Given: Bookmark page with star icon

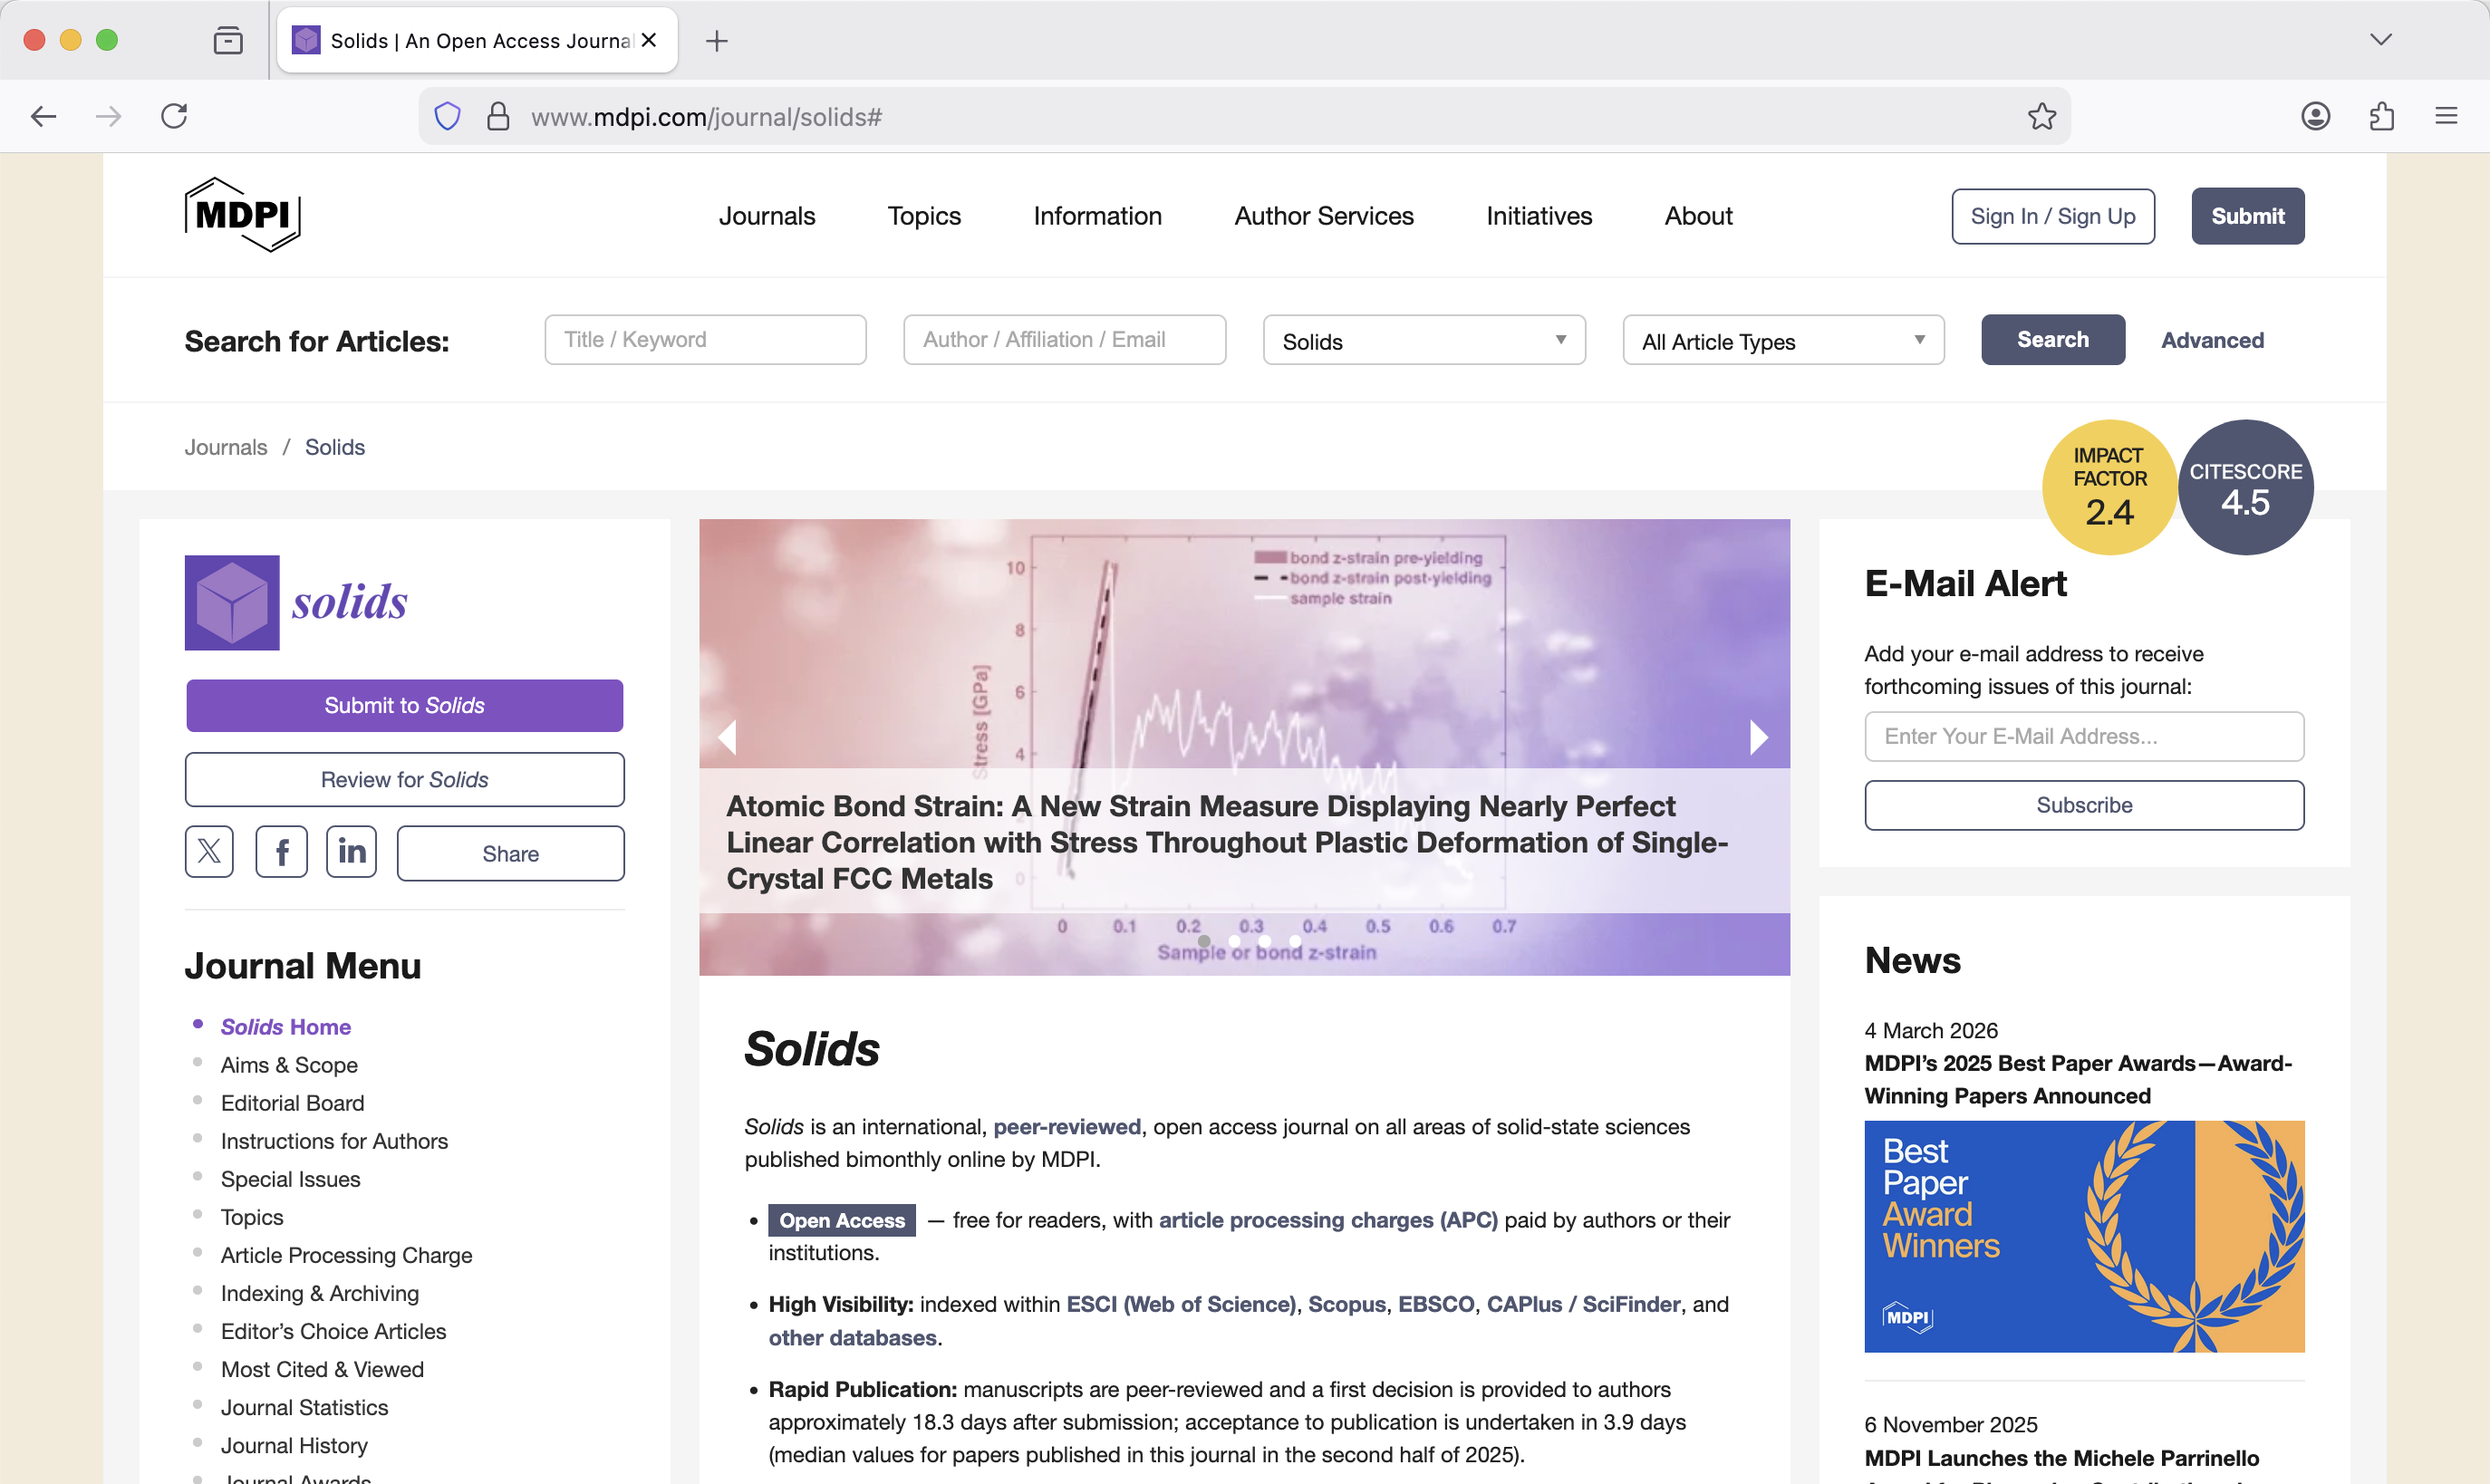Looking at the screenshot, I should click(2041, 117).
